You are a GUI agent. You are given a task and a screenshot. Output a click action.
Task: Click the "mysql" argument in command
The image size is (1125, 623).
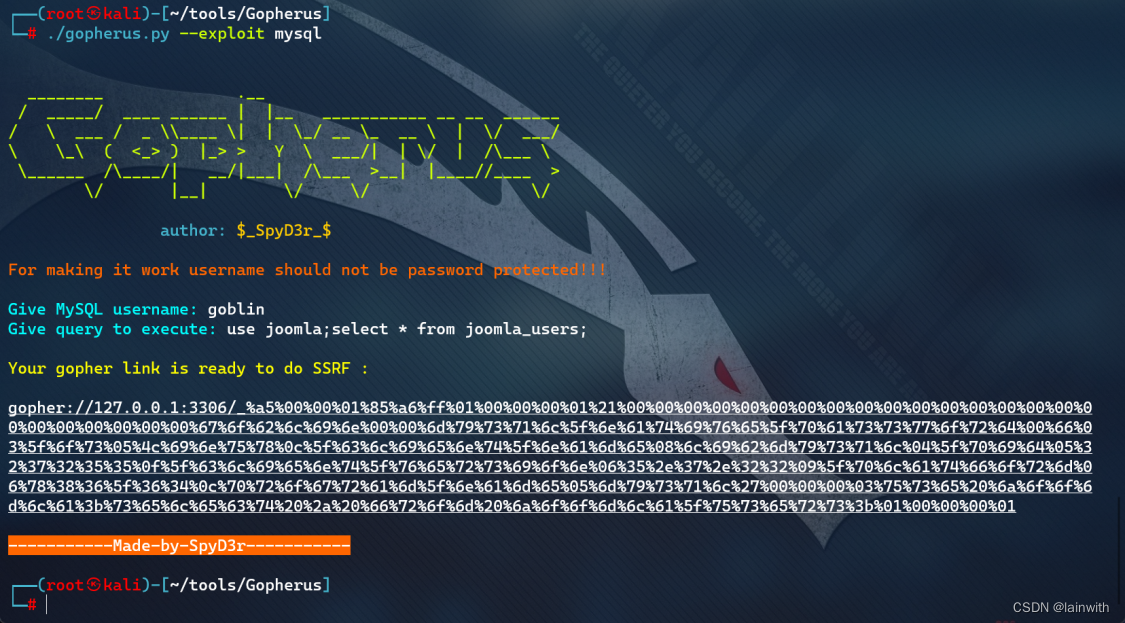(x=298, y=34)
